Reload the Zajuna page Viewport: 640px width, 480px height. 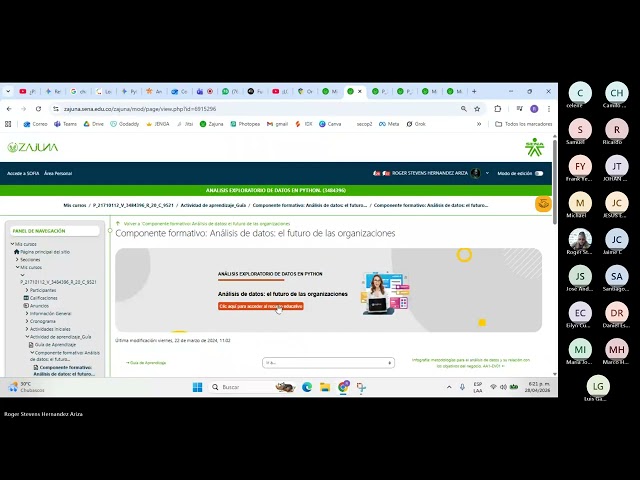38,109
